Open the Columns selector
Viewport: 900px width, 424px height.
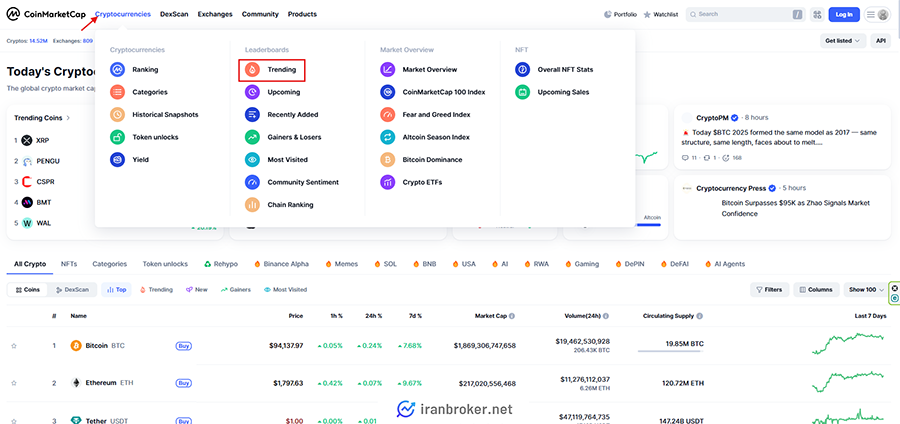point(816,290)
